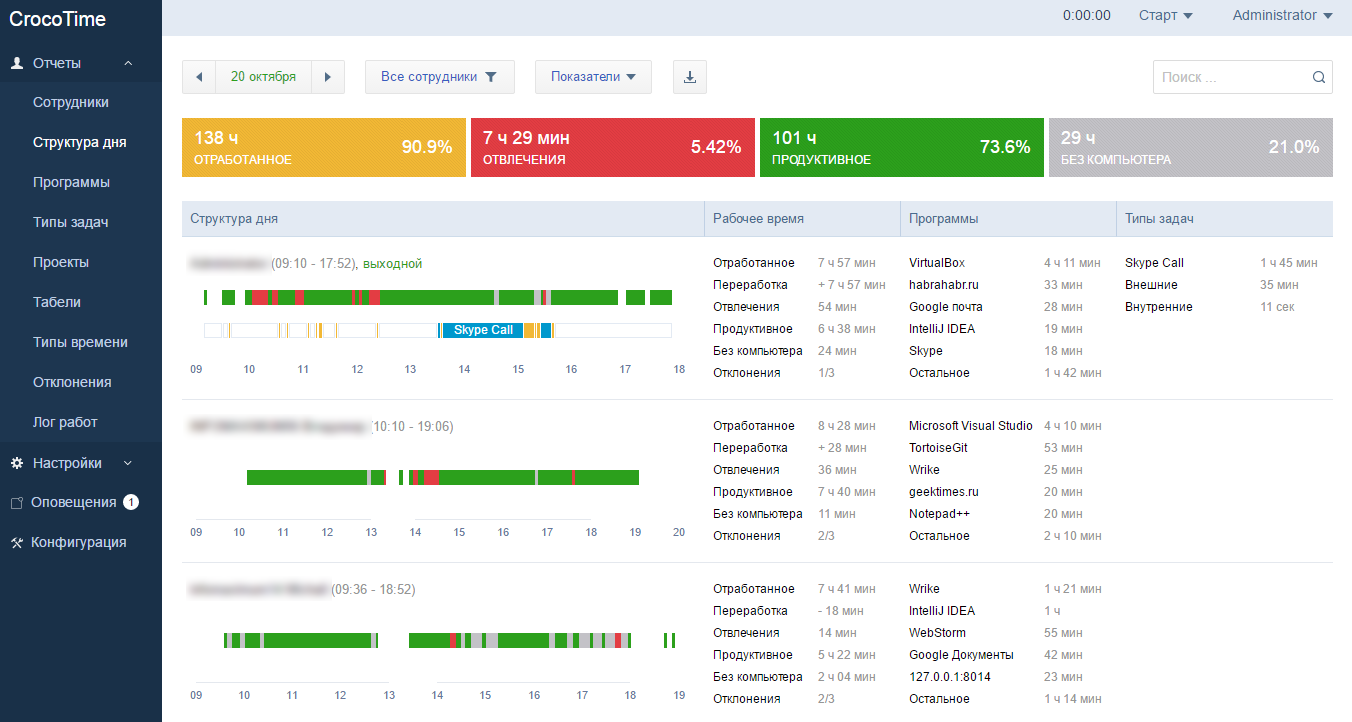Click the download export icon
Screen dimensions: 1352x722
coord(690,77)
